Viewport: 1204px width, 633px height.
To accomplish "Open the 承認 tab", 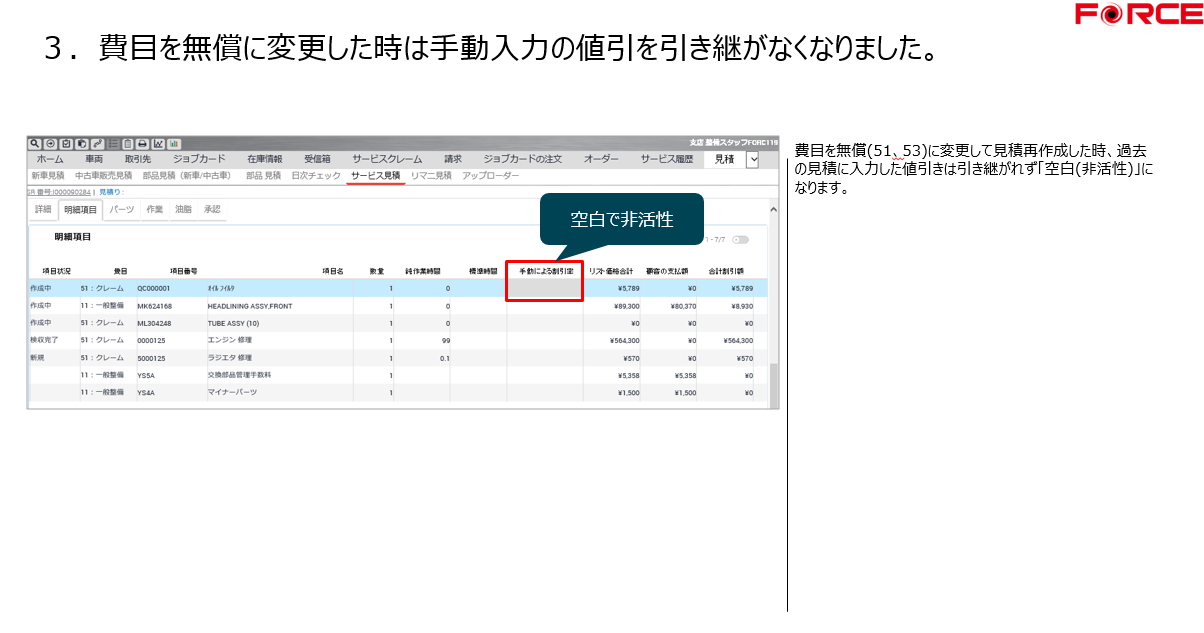I will point(212,210).
